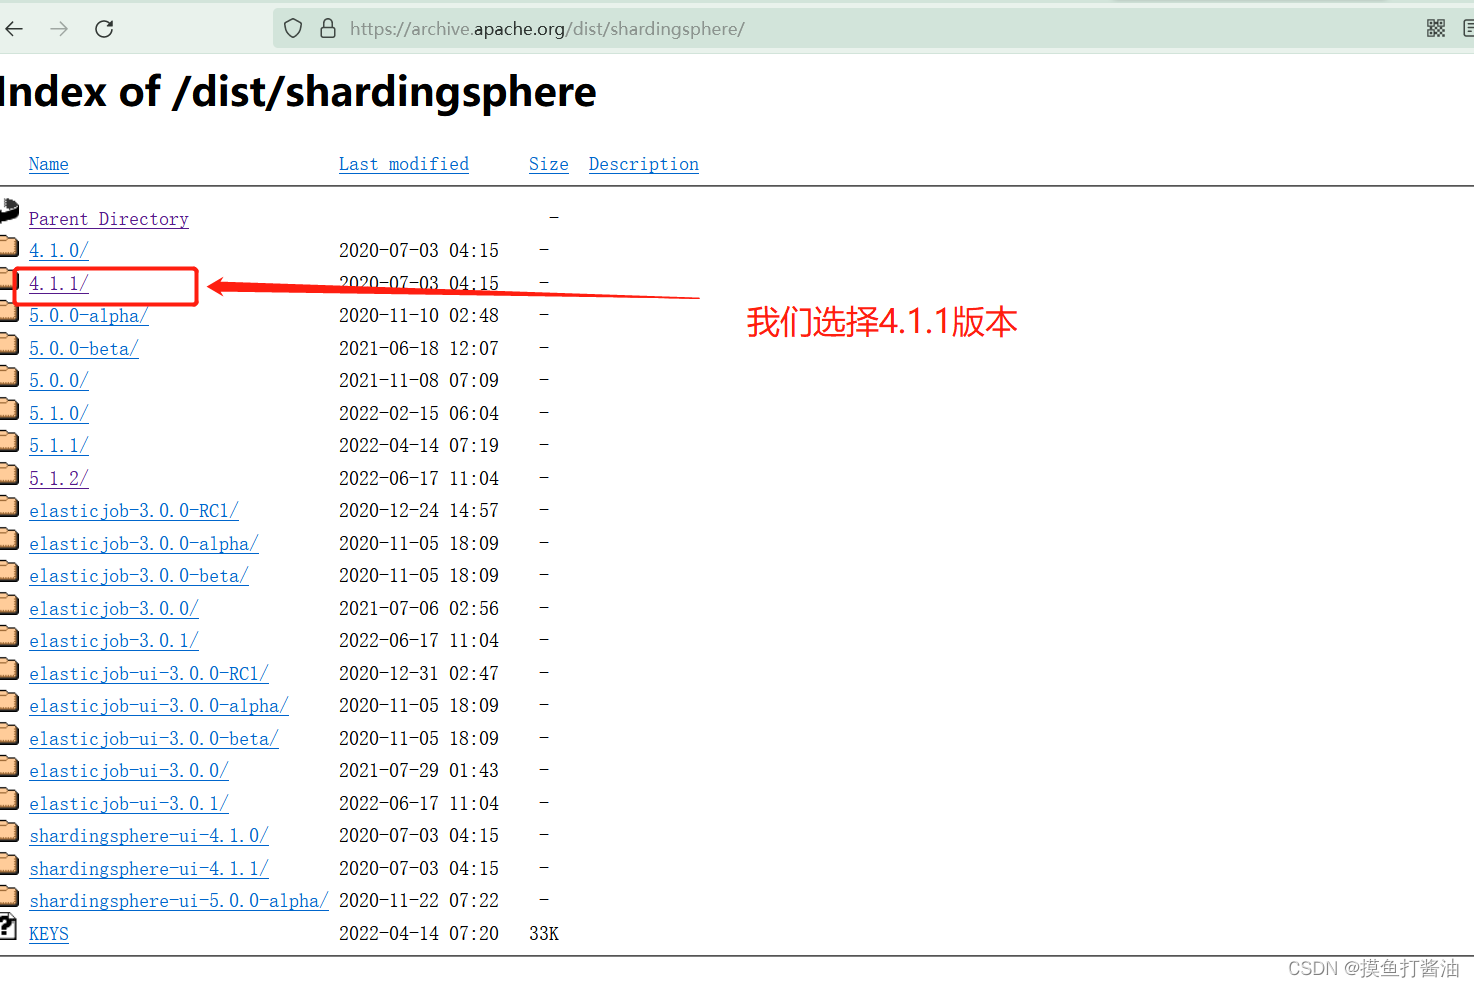Open the elasticjob-ui-3.0.0-beta/ directory
This screenshot has width=1474, height=987.
point(154,739)
